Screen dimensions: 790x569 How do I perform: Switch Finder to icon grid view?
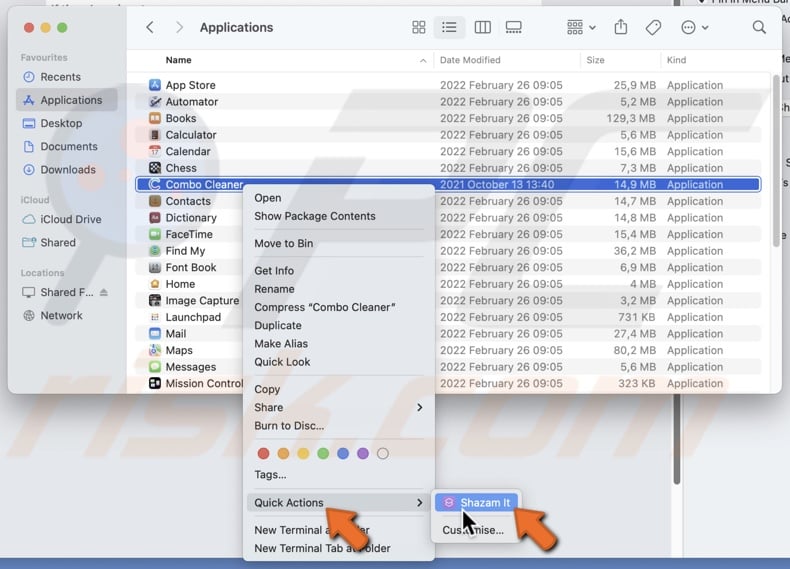[419, 27]
